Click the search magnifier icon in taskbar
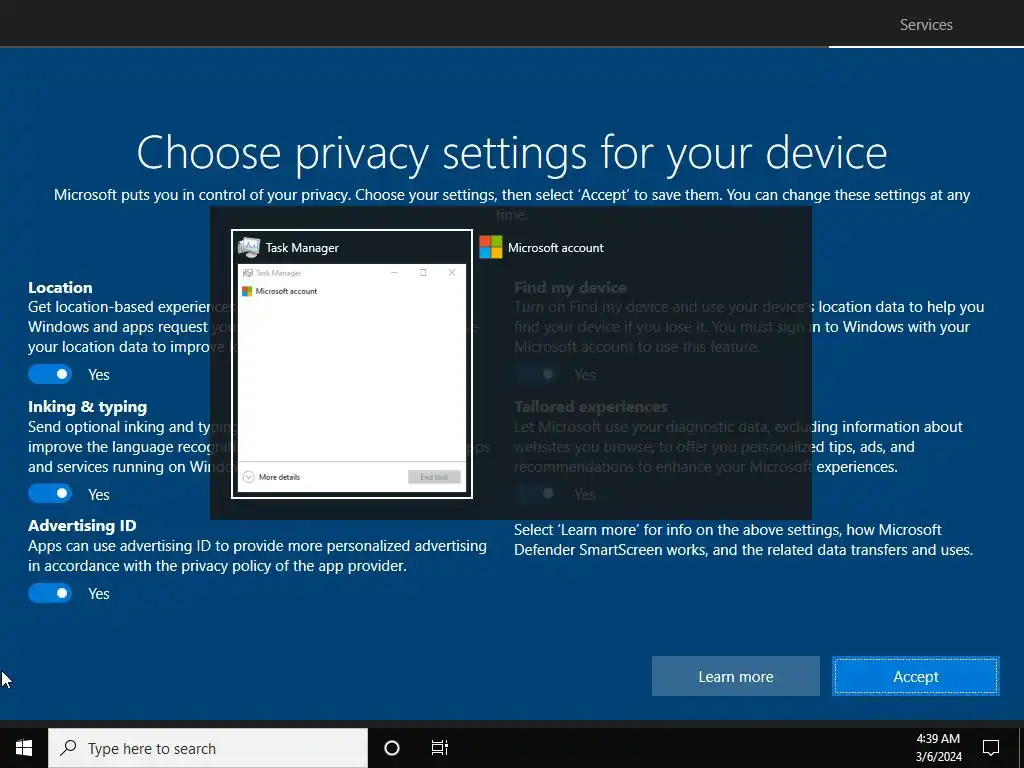Image resolution: width=1024 pixels, height=768 pixels. pyautogui.click(x=68, y=748)
